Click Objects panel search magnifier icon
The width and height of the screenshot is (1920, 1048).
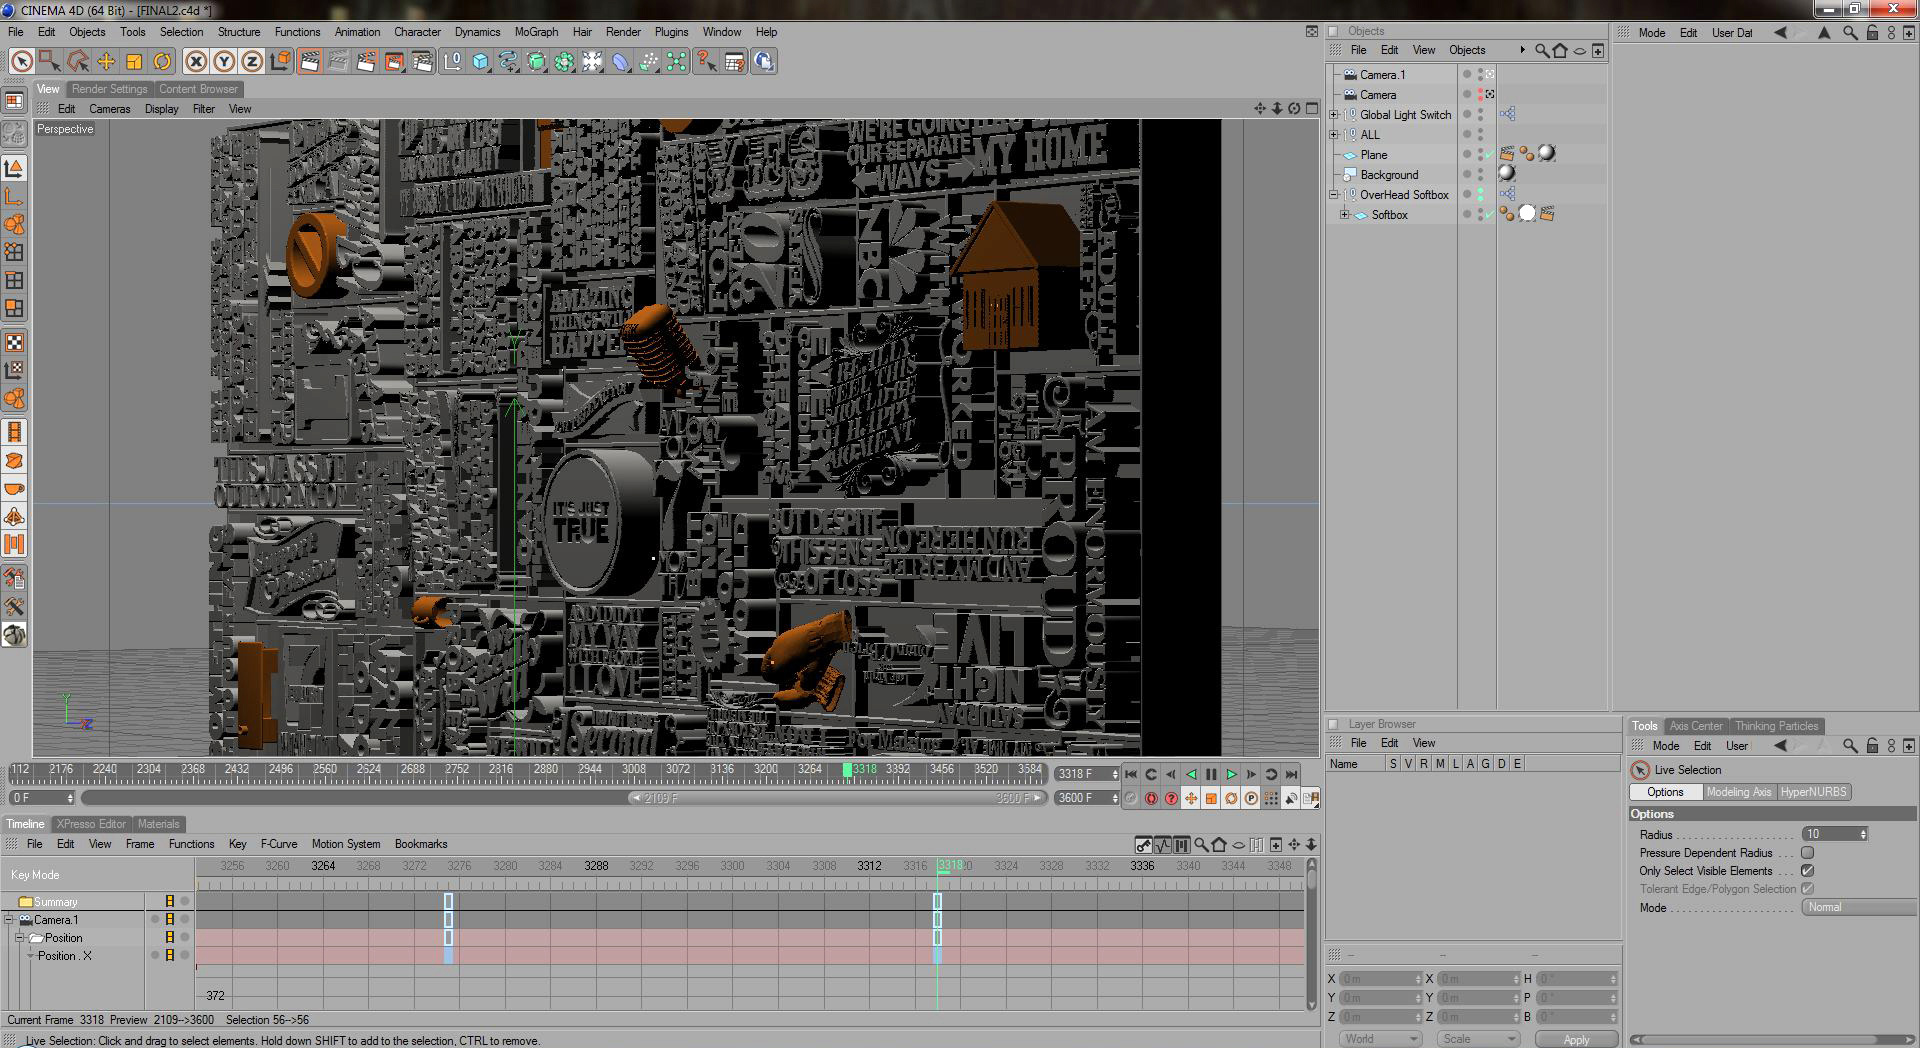[1541, 50]
